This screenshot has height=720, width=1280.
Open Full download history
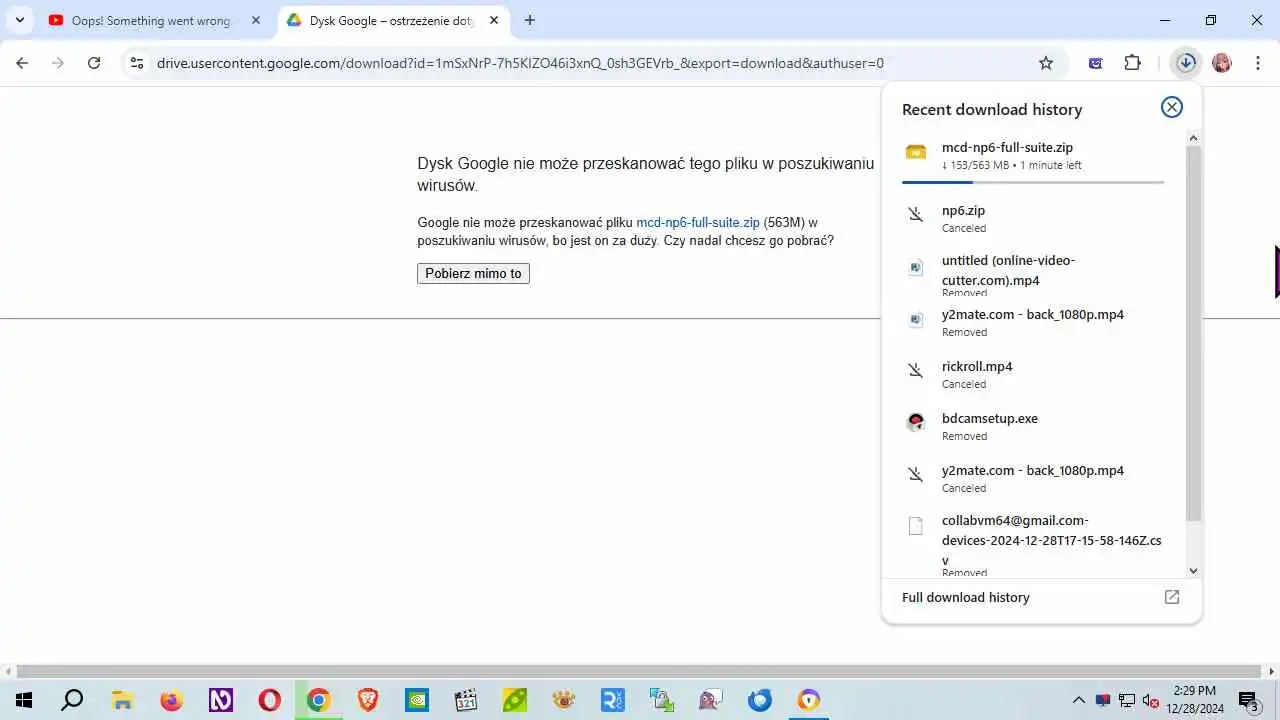[x=965, y=597]
